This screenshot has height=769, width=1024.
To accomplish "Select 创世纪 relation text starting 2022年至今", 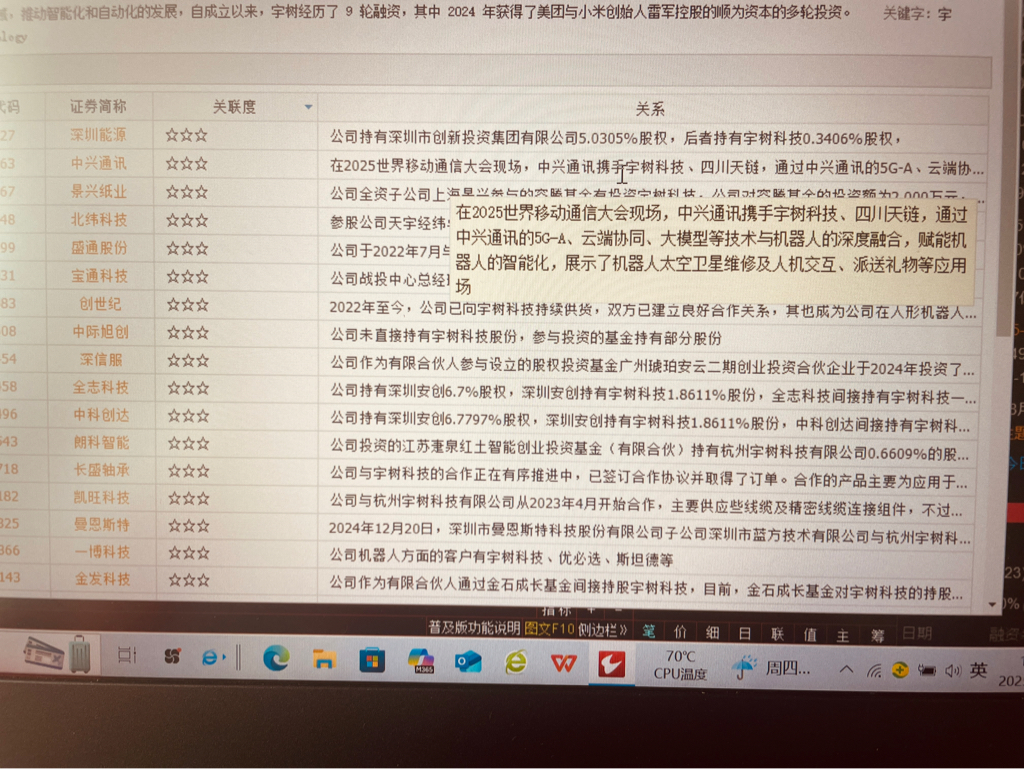I will click(x=652, y=309).
